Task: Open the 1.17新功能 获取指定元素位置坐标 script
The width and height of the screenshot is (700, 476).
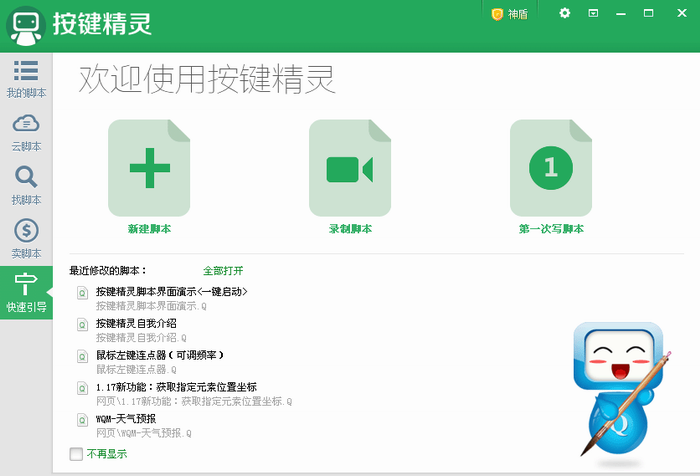Action: (x=176, y=387)
